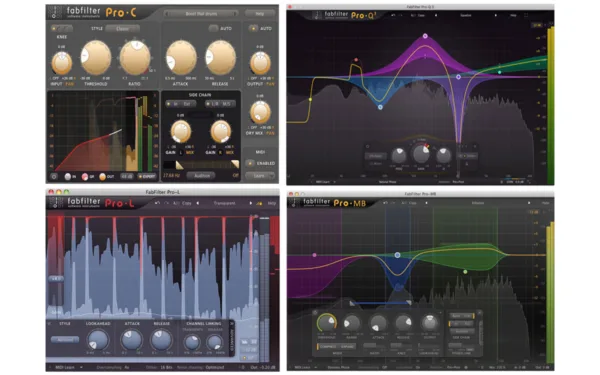Image resolution: width=600 pixels, height=375 pixels.
Task: Click the Pro-Q band Frequency knob
Action: point(398,156)
